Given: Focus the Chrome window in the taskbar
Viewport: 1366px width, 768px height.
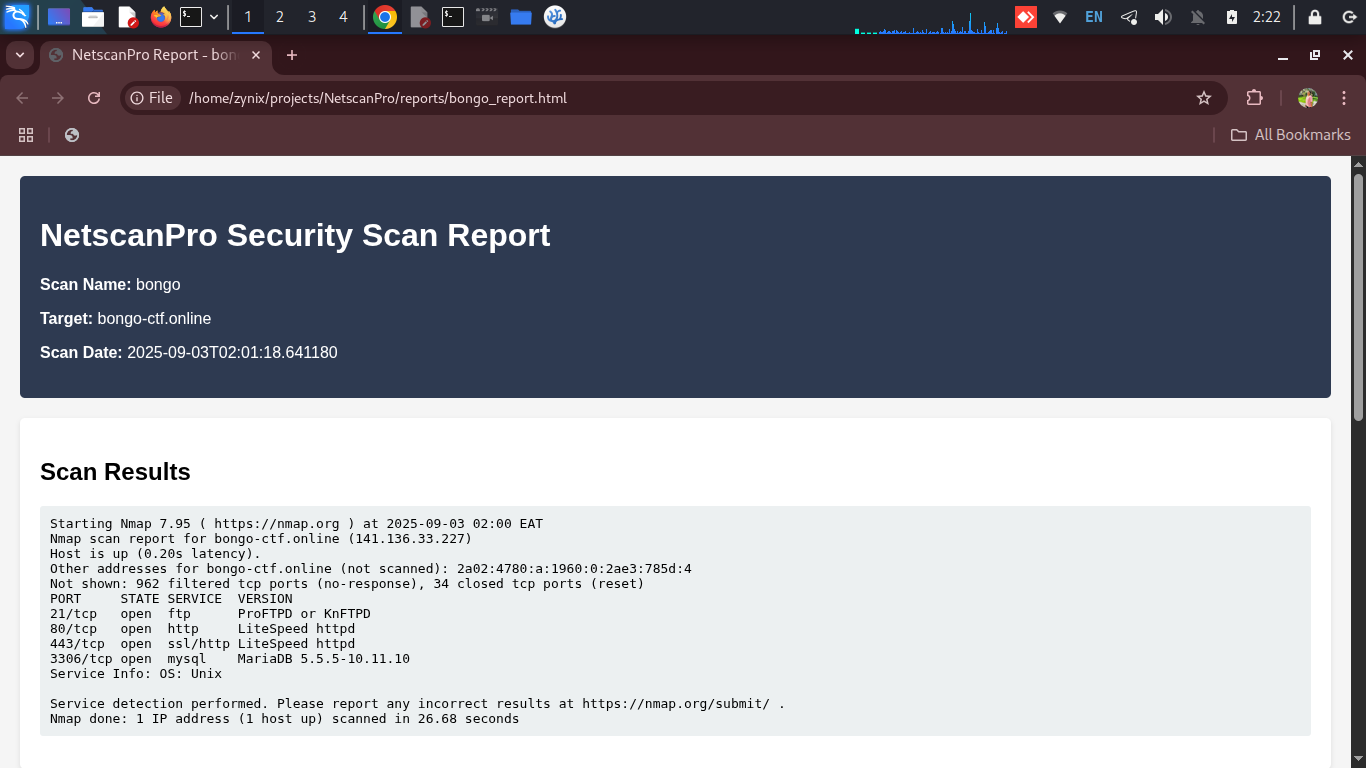Looking at the screenshot, I should click(x=385, y=17).
